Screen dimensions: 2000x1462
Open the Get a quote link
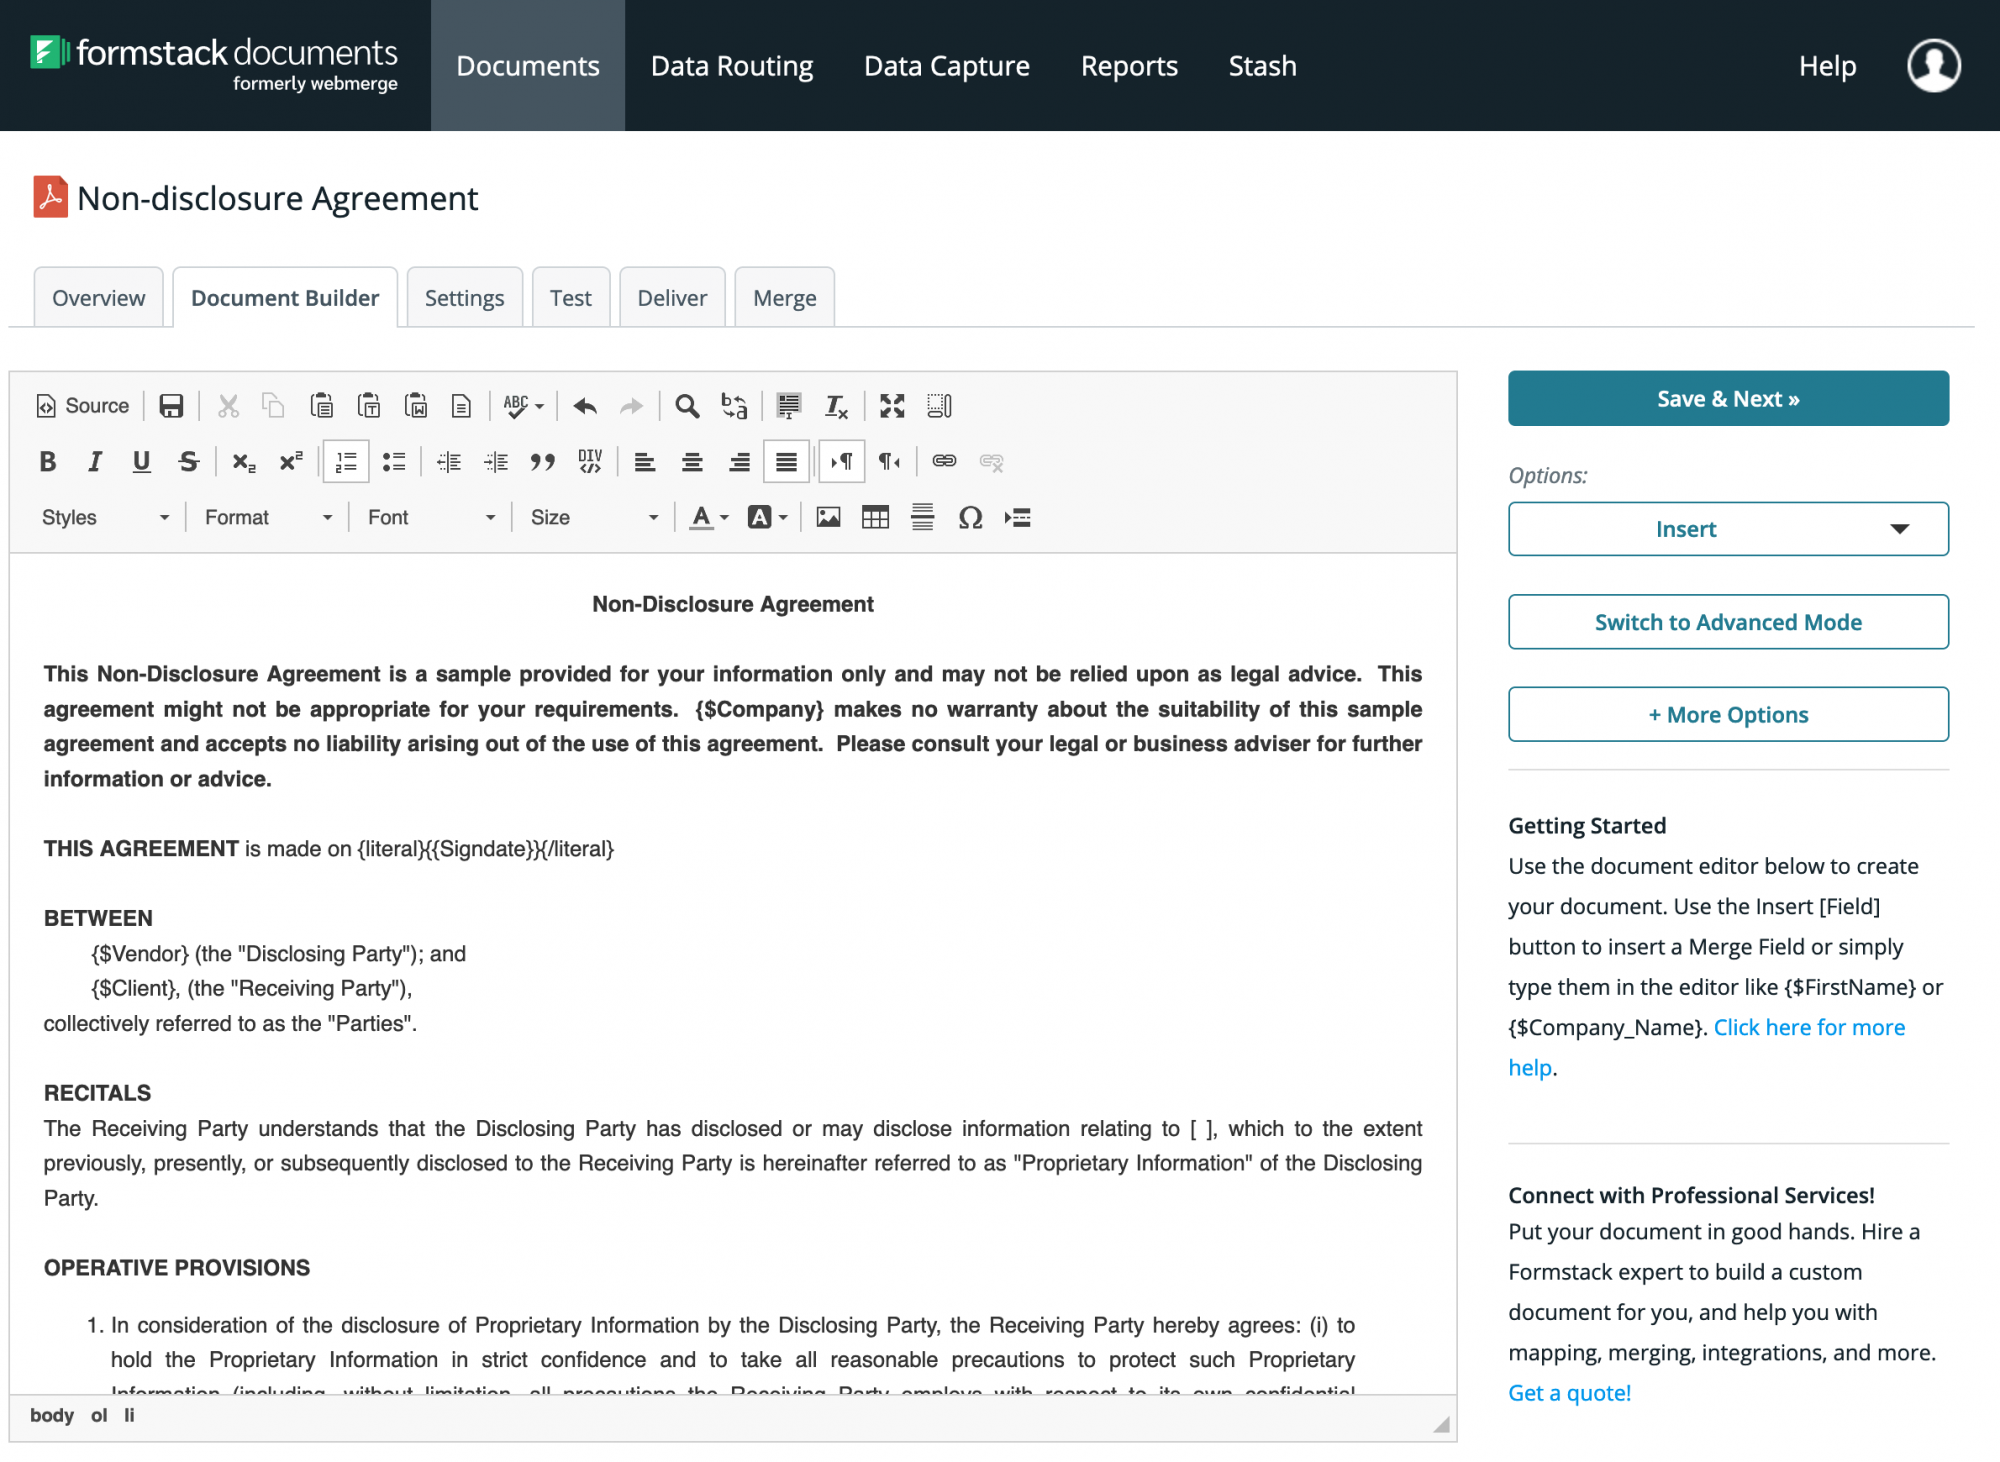coord(1569,1393)
